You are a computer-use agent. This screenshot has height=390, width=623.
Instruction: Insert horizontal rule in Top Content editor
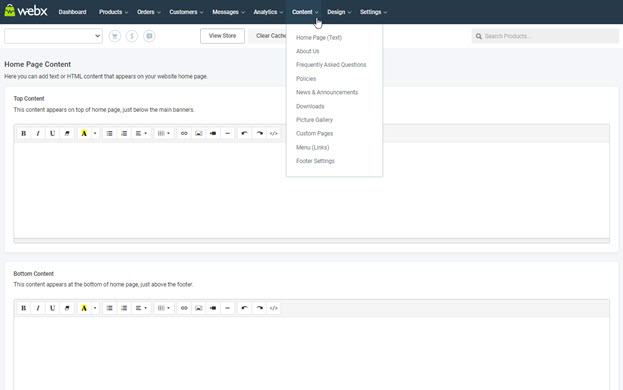pyautogui.click(x=227, y=133)
